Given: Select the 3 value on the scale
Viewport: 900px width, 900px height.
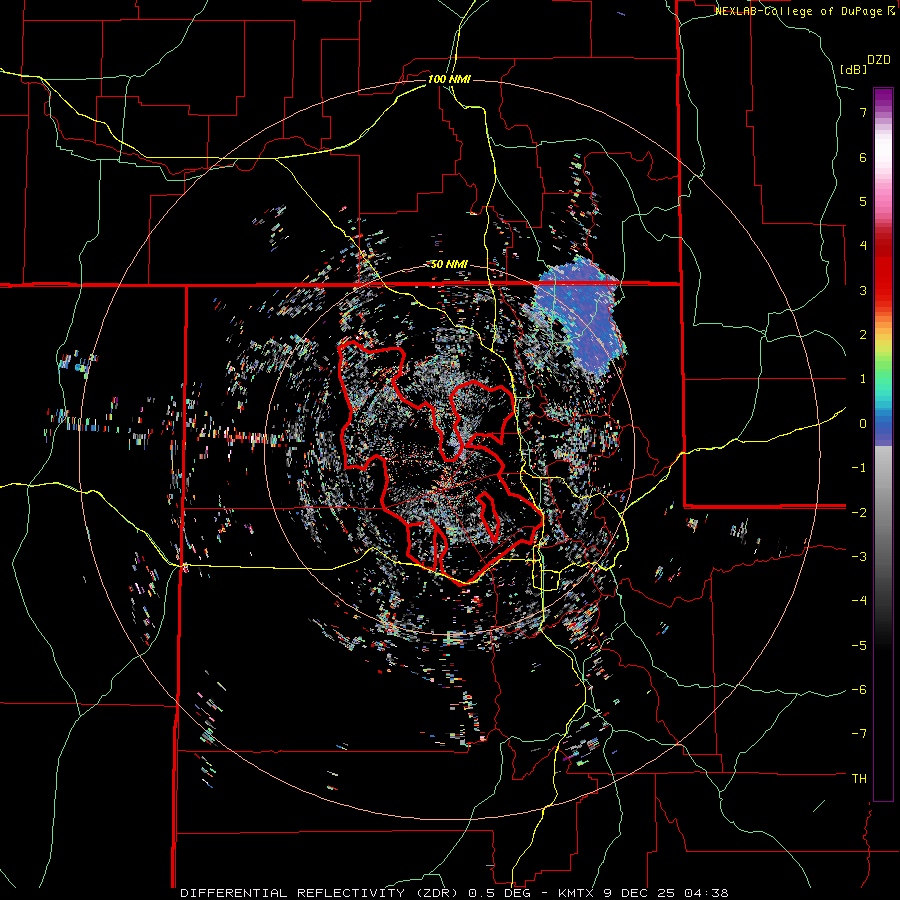Looking at the screenshot, I should point(863,290).
